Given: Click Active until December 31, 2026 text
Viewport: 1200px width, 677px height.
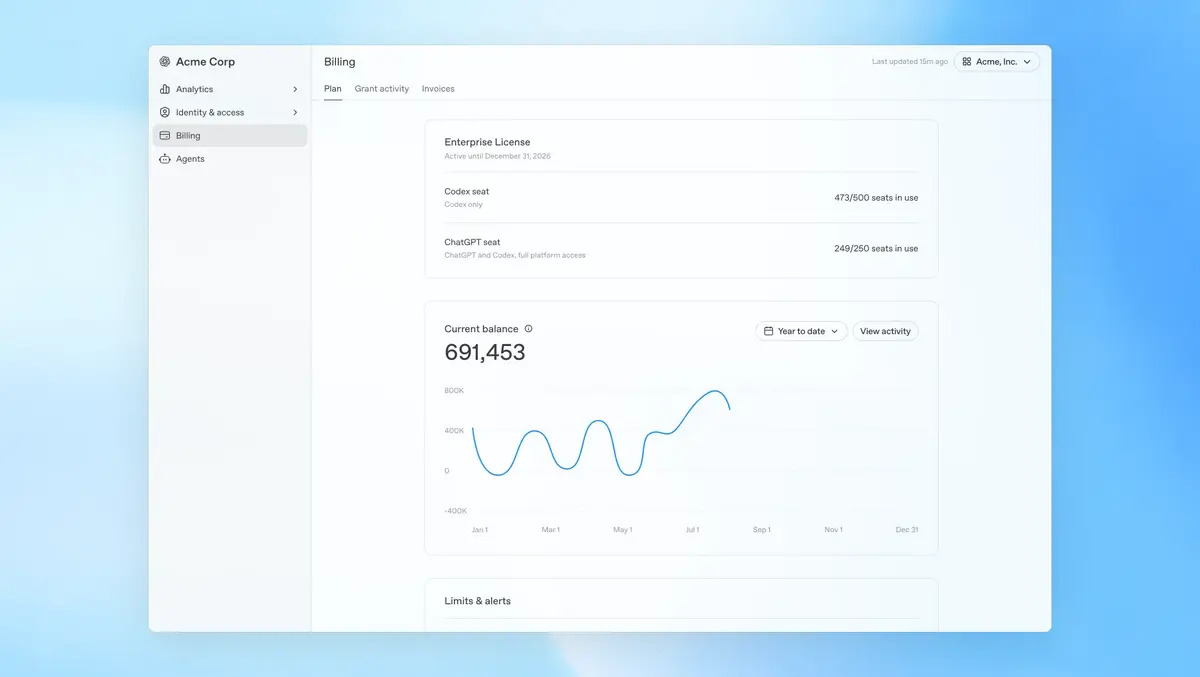Looking at the screenshot, I should pos(497,156).
